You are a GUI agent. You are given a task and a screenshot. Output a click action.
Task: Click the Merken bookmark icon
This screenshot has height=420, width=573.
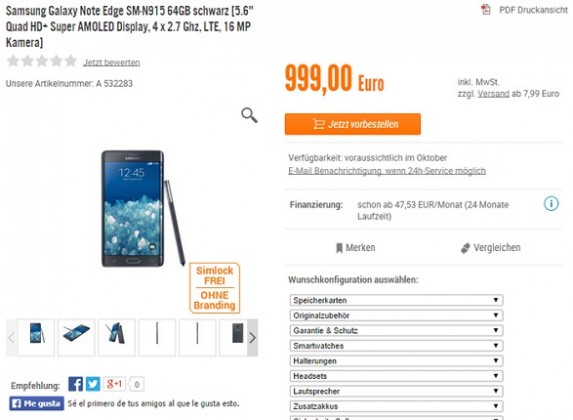(339, 248)
